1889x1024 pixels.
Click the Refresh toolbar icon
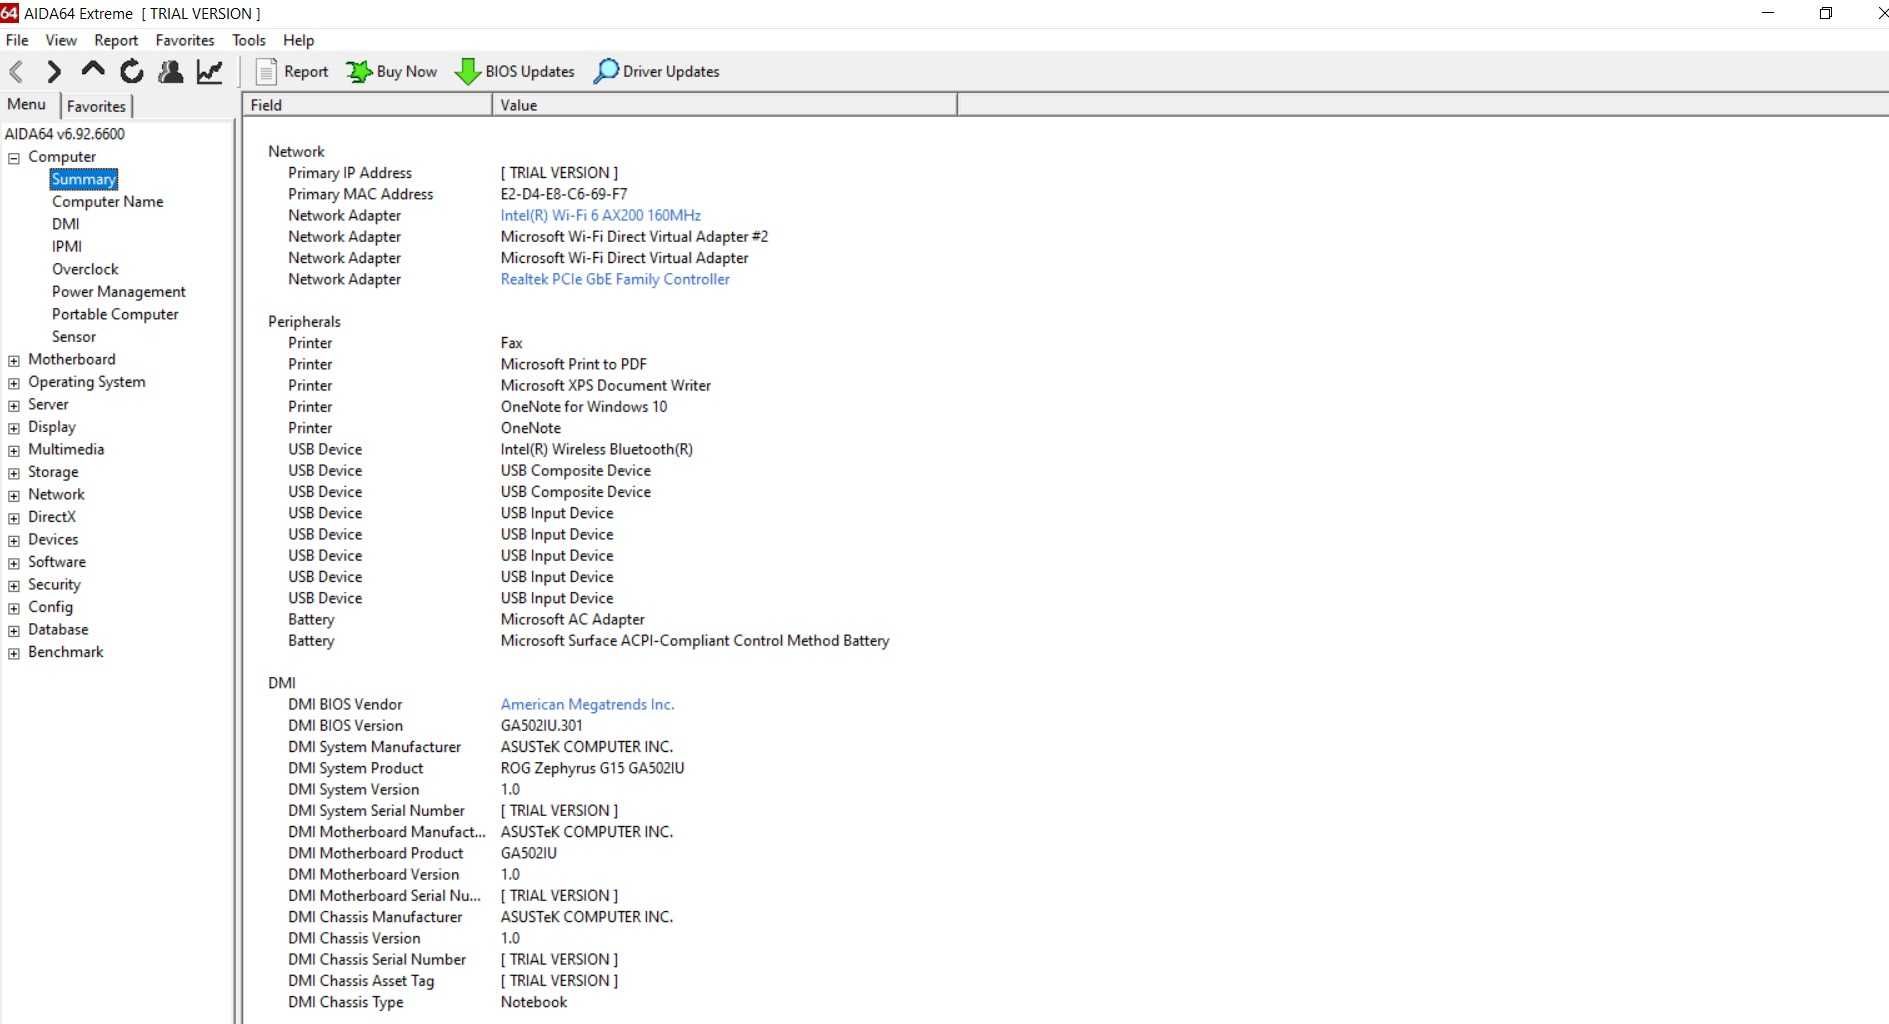131,71
